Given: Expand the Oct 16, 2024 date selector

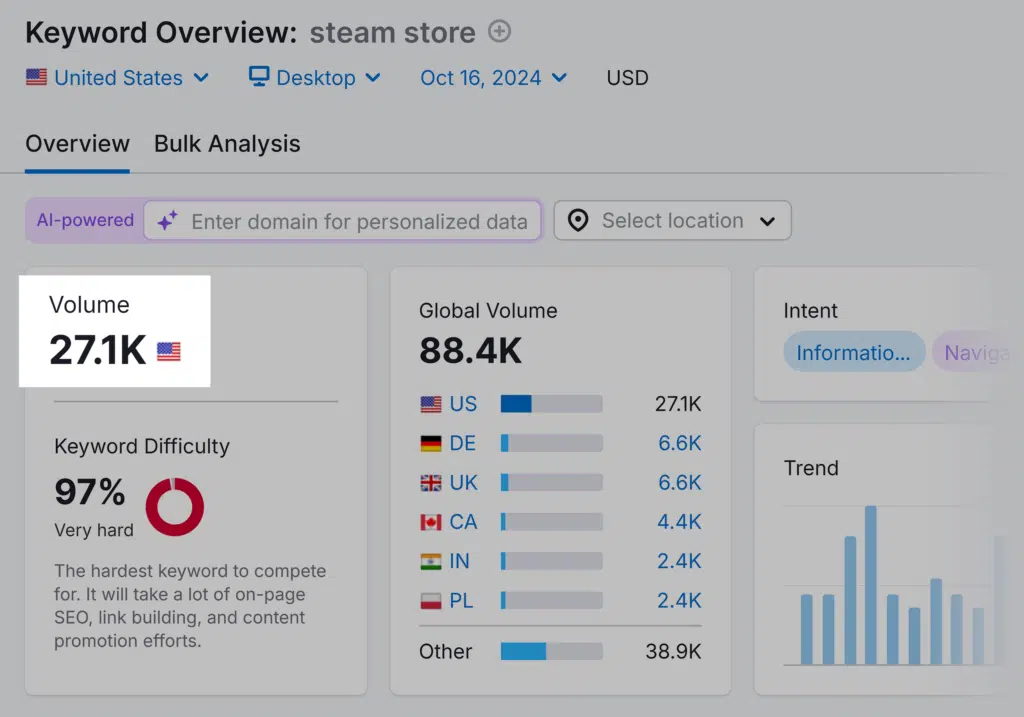Looking at the screenshot, I should [x=493, y=78].
